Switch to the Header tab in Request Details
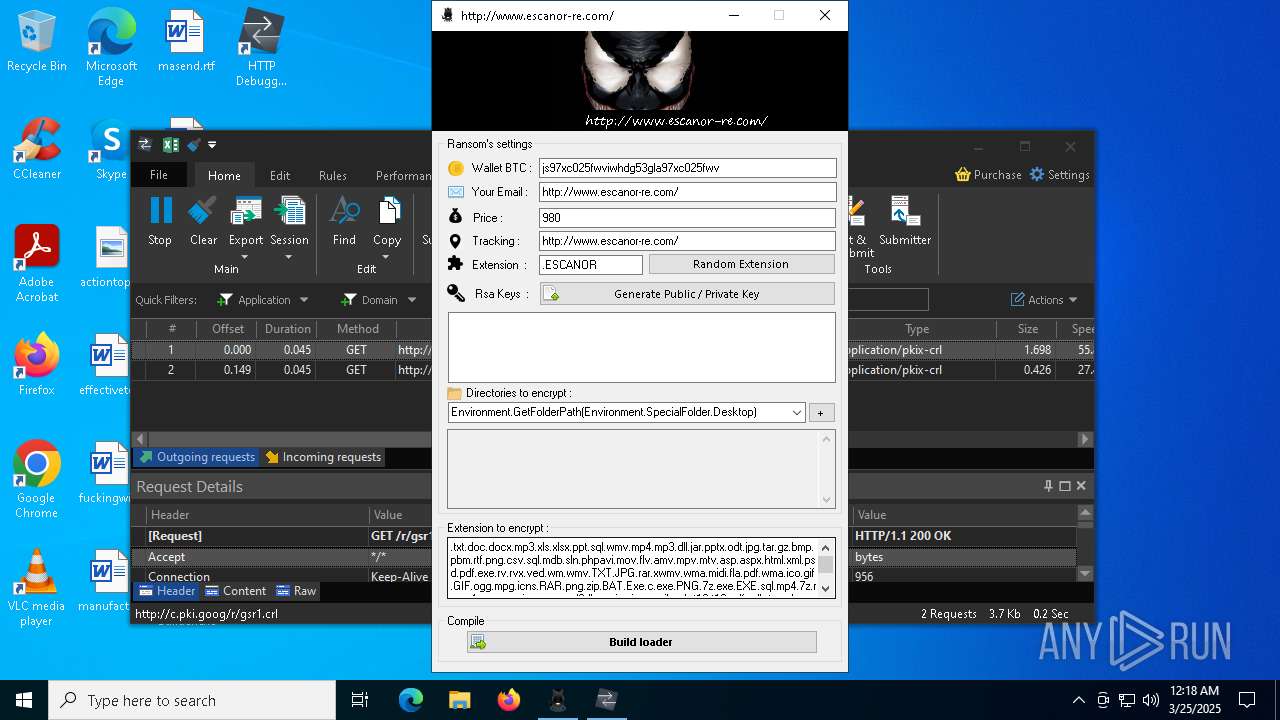This screenshot has width=1280, height=720. point(167,591)
